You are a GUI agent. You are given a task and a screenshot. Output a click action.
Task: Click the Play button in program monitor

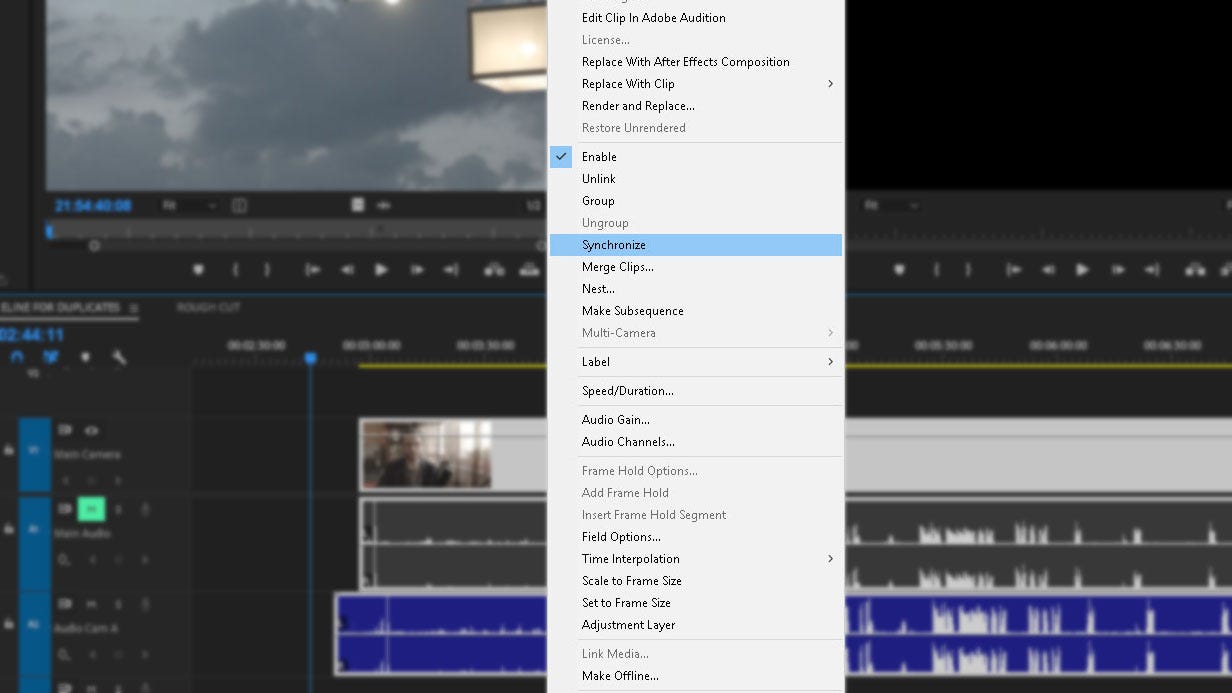pyautogui.click(x=384, y=269)
